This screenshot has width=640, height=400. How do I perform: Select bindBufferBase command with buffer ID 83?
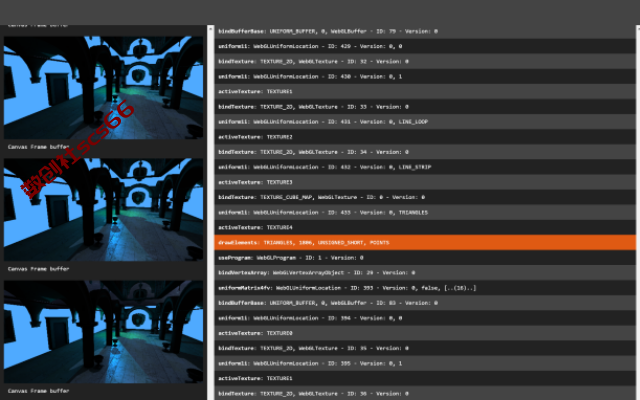(x=425, y=303)
